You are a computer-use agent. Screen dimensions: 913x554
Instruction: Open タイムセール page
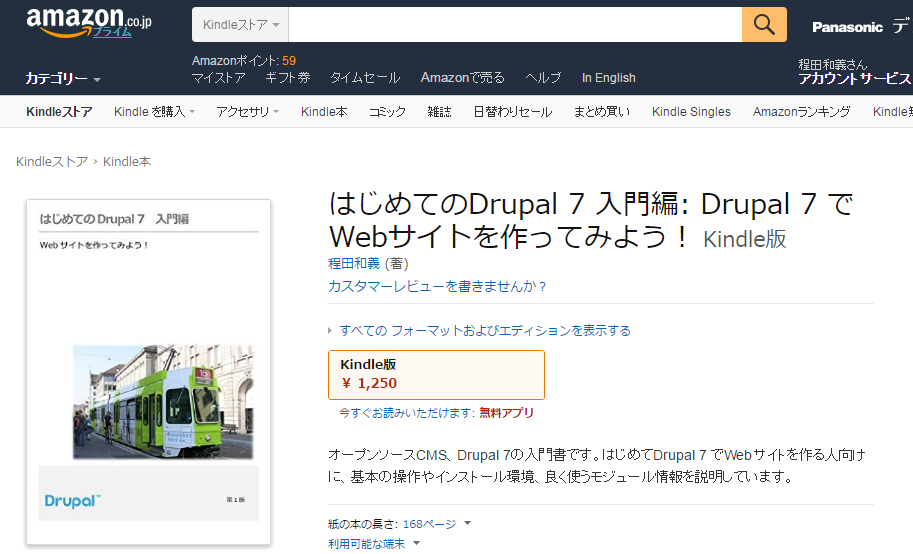pos(365,77)
